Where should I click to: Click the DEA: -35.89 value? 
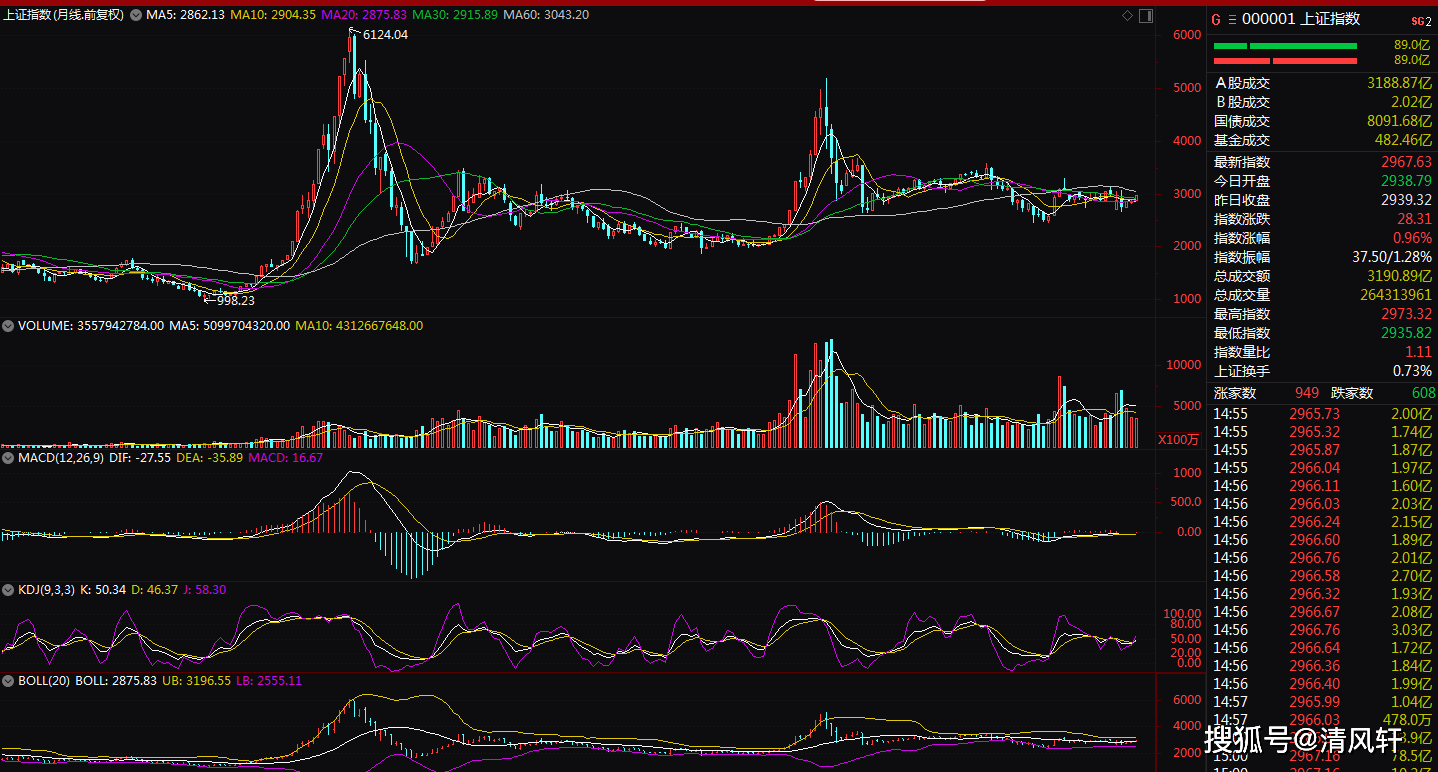coord(210,458)
